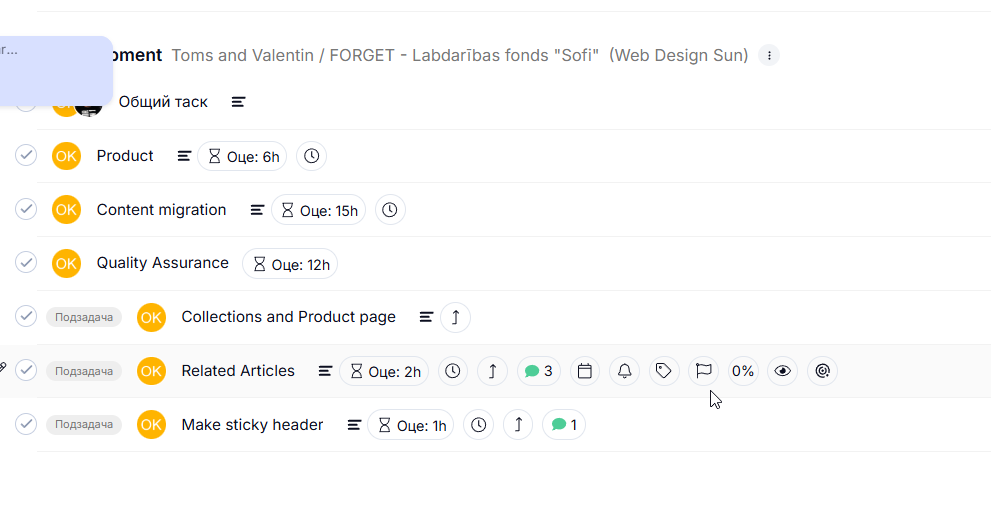This screenshot has width=991, height=505.
Task: Check off the Quality Assurance task
Action: (x=26, y=263)
